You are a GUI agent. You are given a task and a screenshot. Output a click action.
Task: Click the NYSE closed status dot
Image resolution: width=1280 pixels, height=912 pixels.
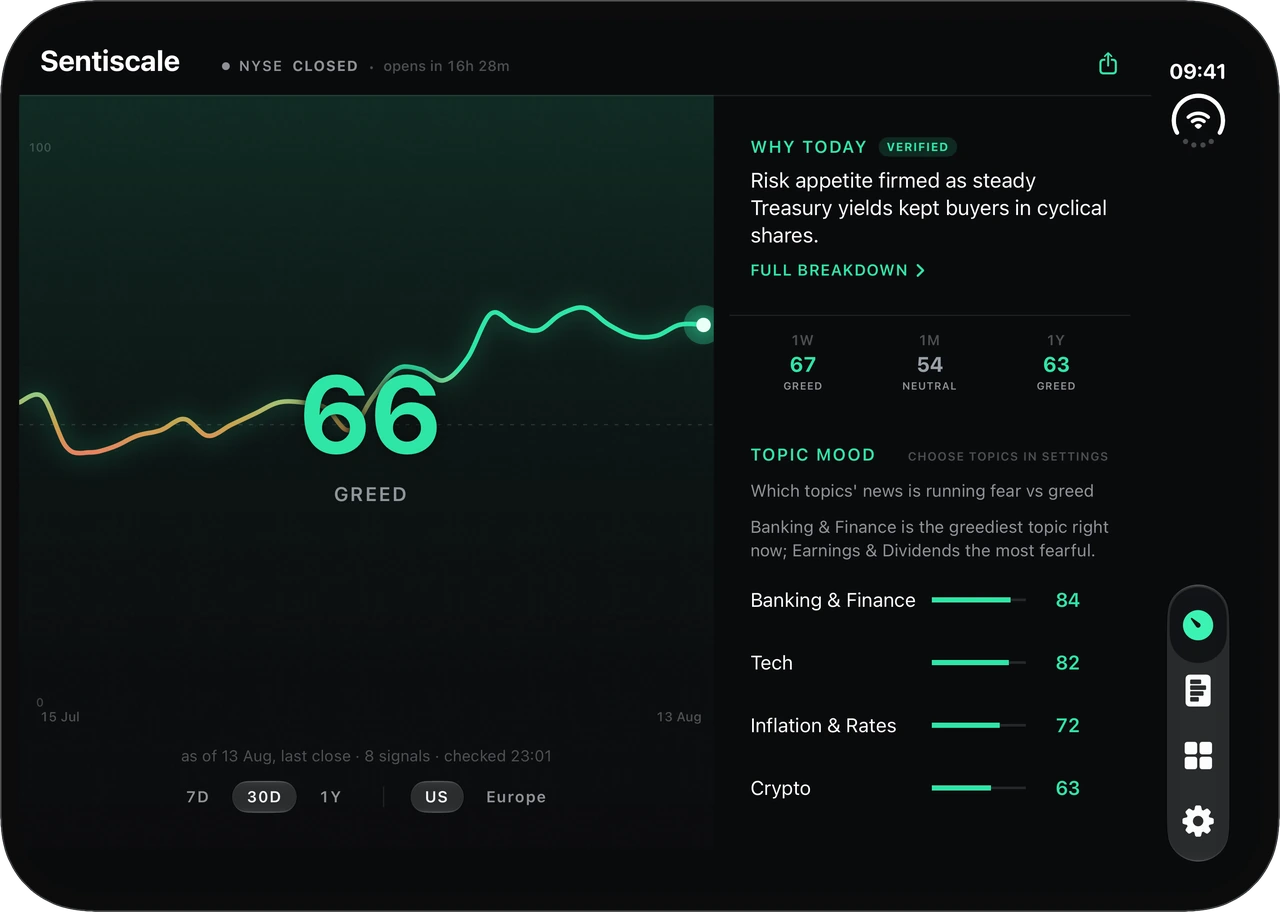226,66
